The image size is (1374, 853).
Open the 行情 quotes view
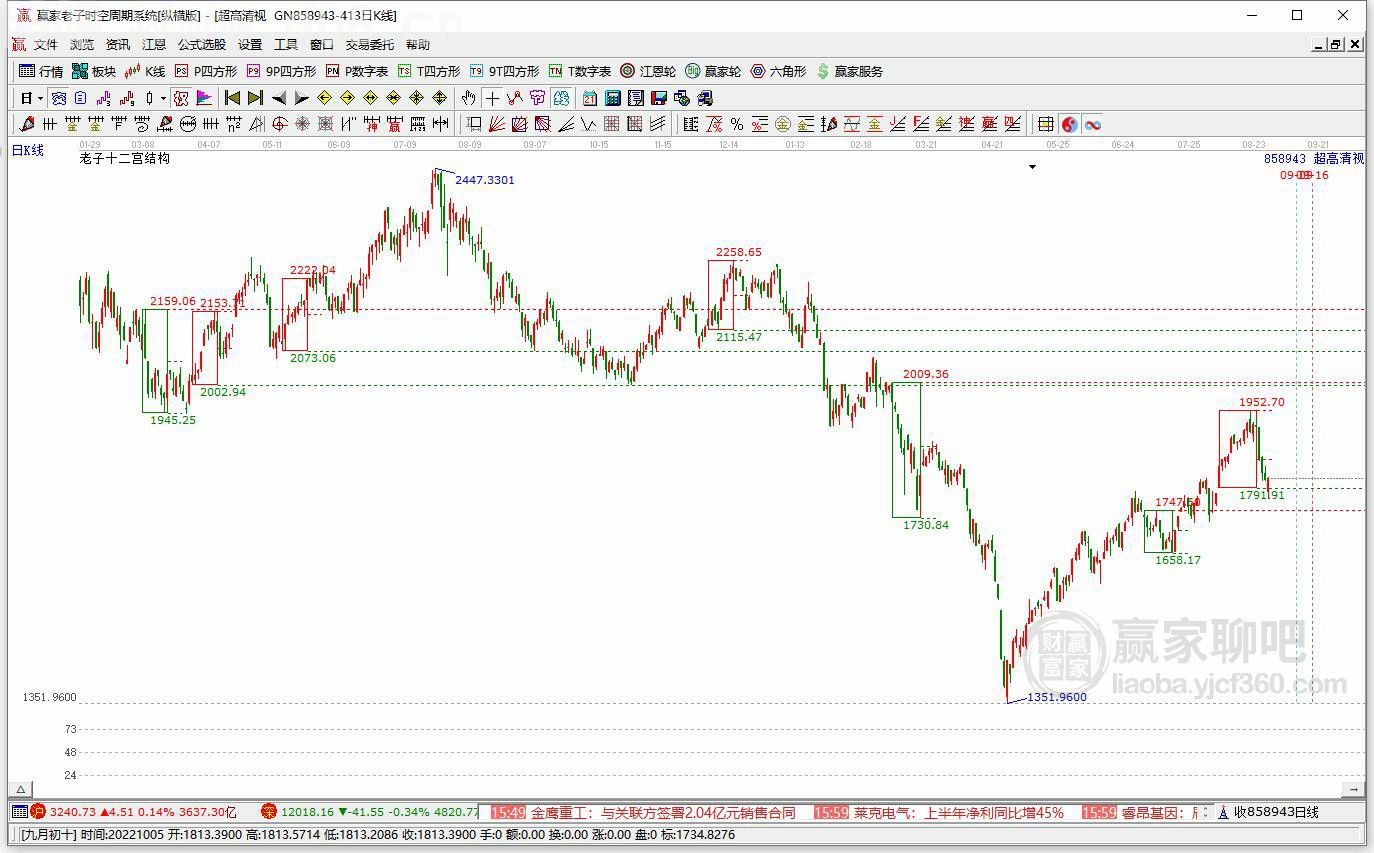41,71
